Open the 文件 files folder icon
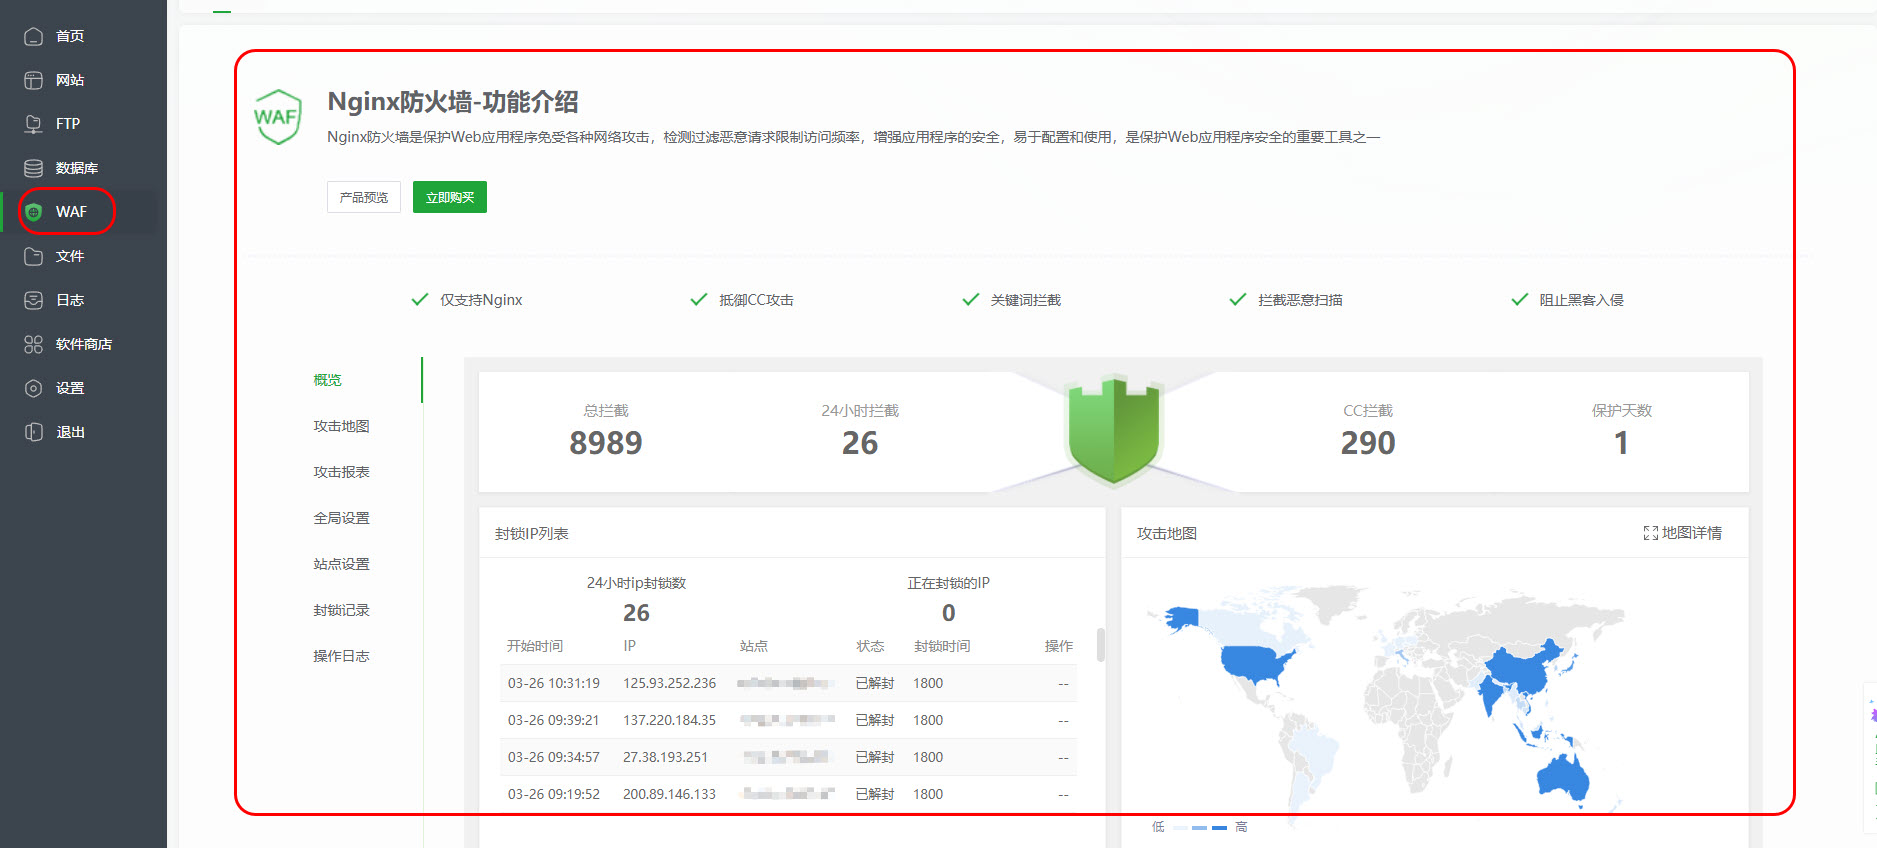This screenshot has width=1877, height=848. point(33,256)
